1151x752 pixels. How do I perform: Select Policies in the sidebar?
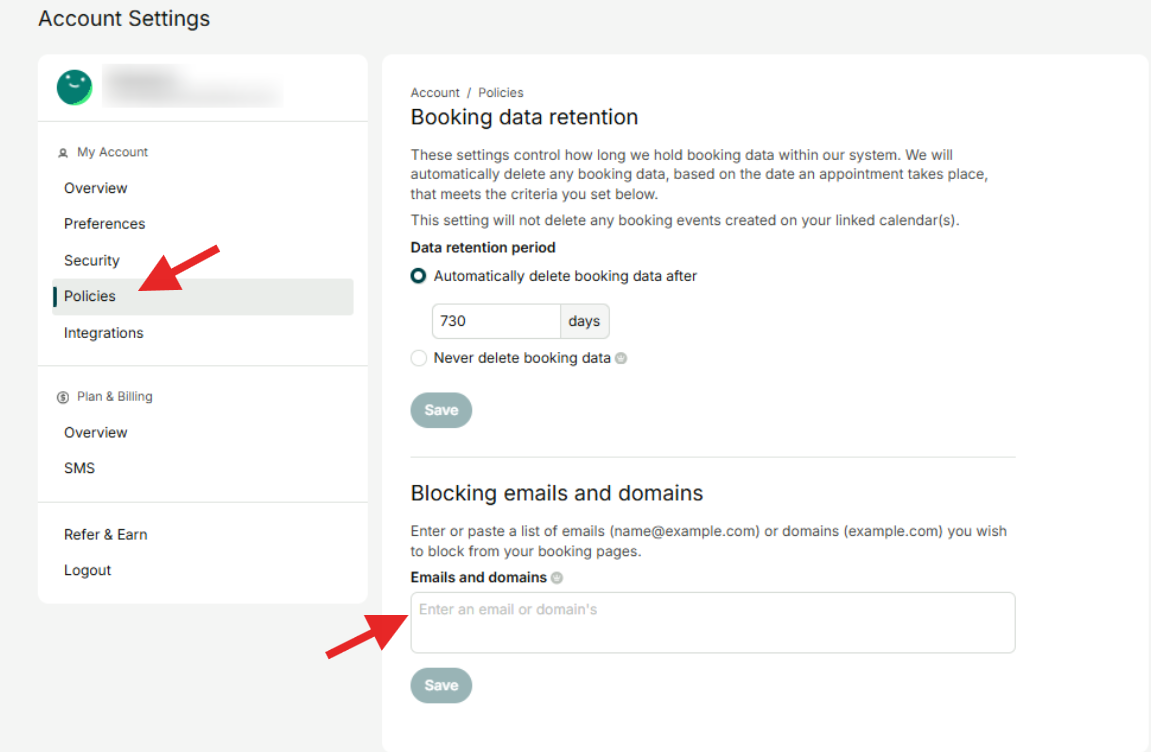click(90, 296)
